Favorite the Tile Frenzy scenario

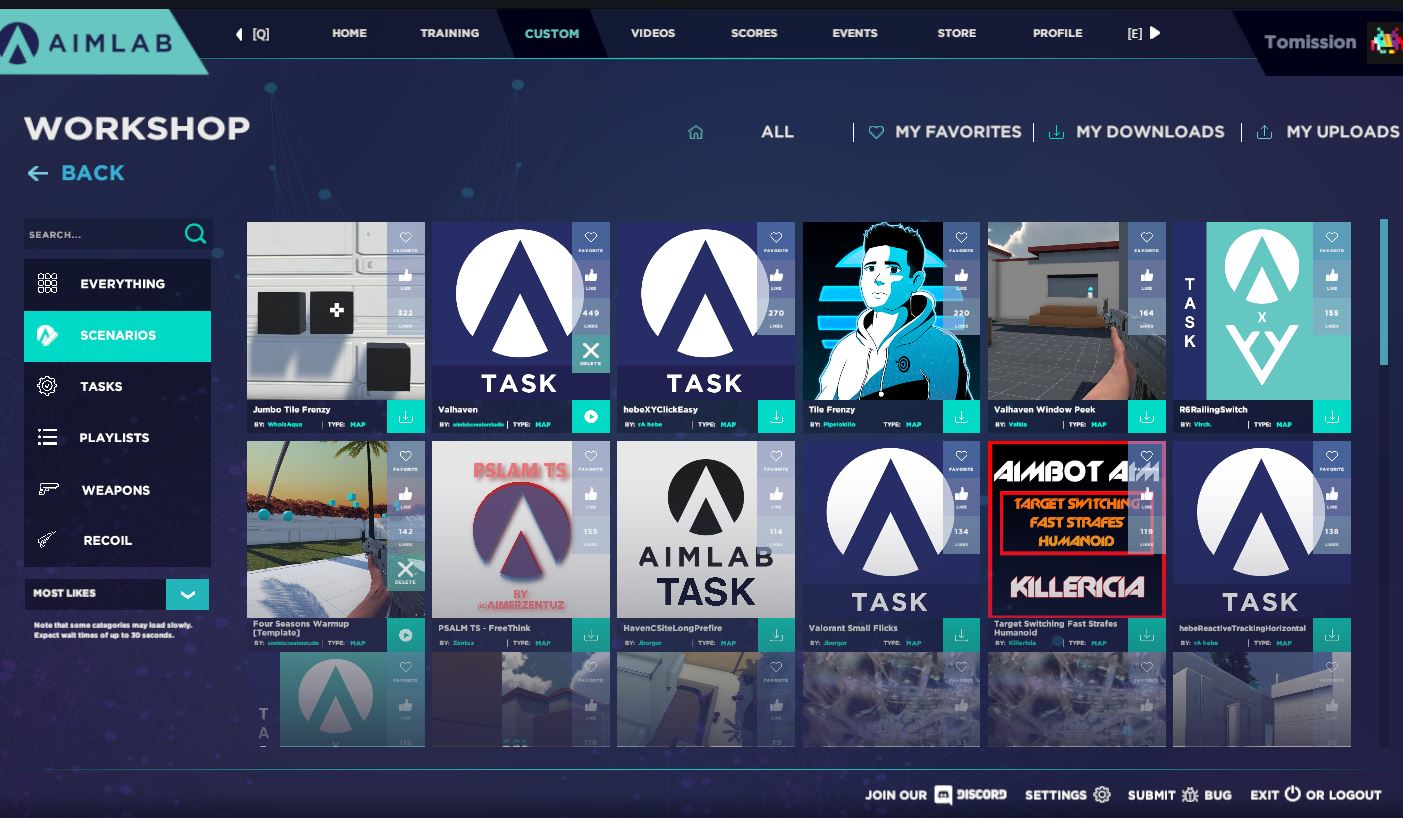pos(961,240)
